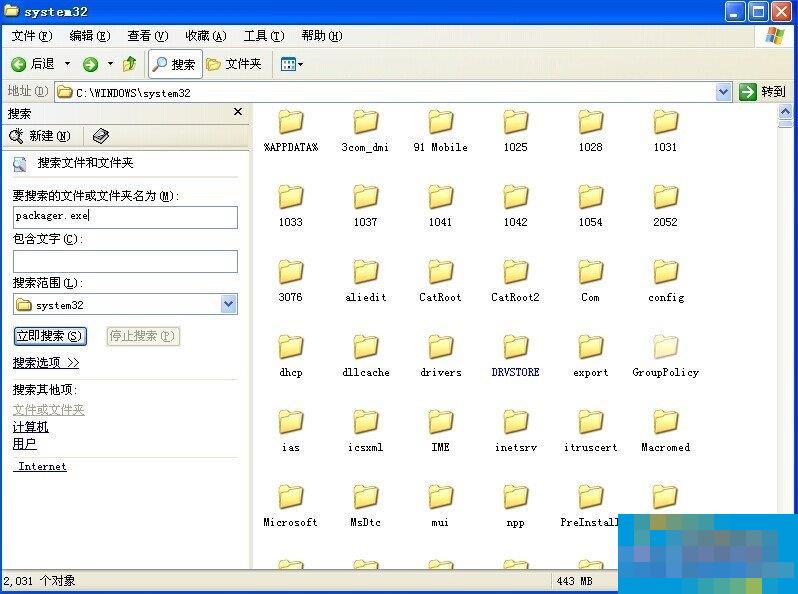This screenshot has width=798, height=594.
Task: Open the 编辑 menu
Action: click(x=90, y=36)
